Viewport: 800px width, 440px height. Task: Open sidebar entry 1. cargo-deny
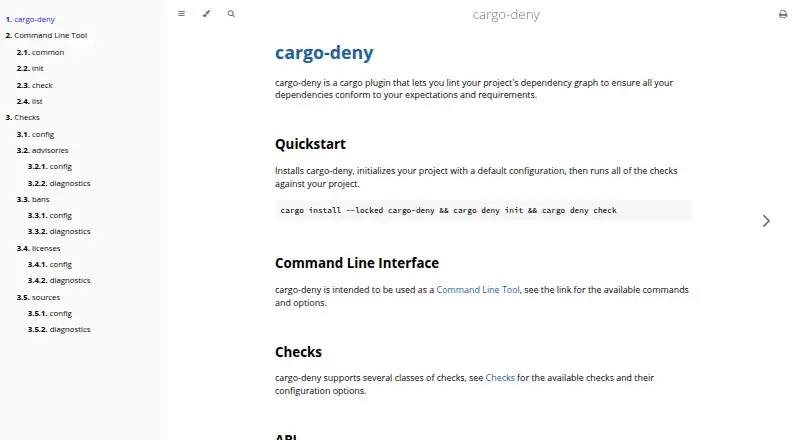tap(30, 19)
